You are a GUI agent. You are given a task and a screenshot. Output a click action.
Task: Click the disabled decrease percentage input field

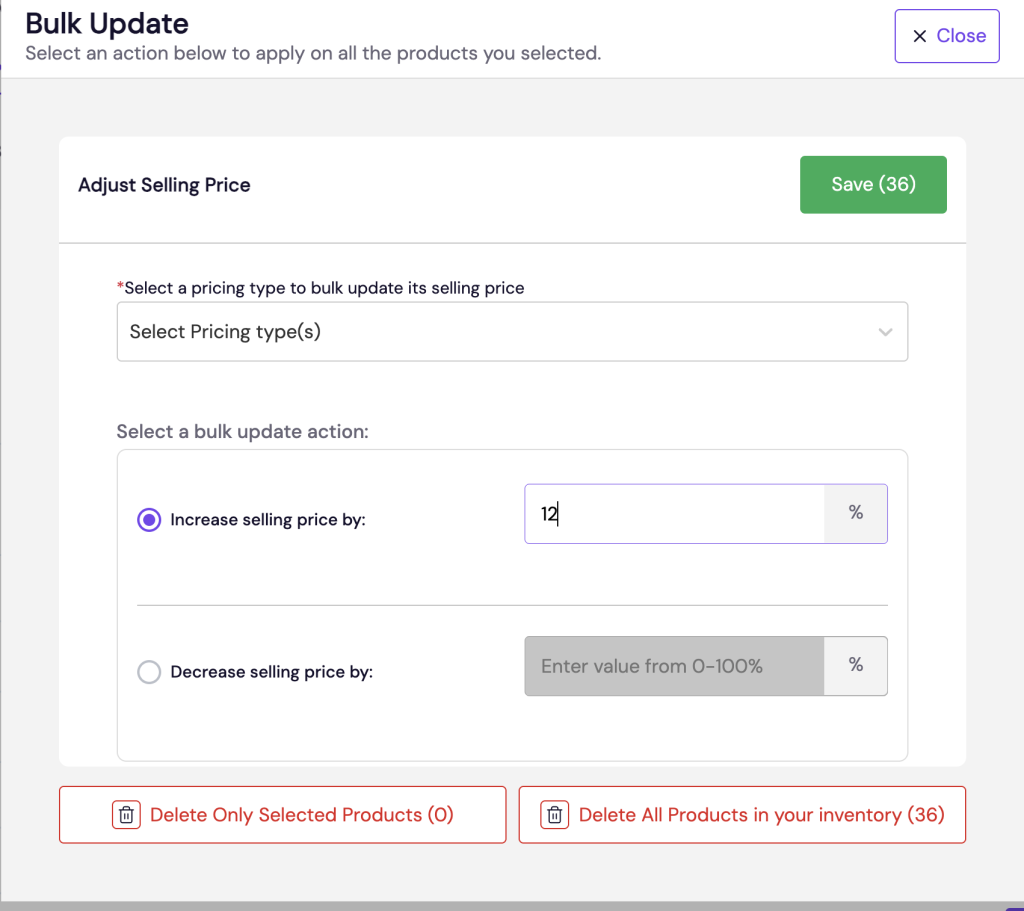click(x=674, y=666)
